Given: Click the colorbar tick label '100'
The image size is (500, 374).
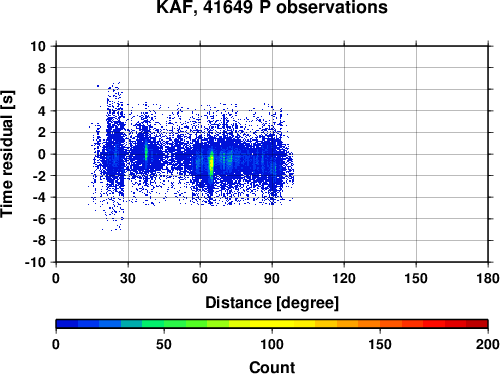Looking at the screenshot, I should click(x=272, y=344).
